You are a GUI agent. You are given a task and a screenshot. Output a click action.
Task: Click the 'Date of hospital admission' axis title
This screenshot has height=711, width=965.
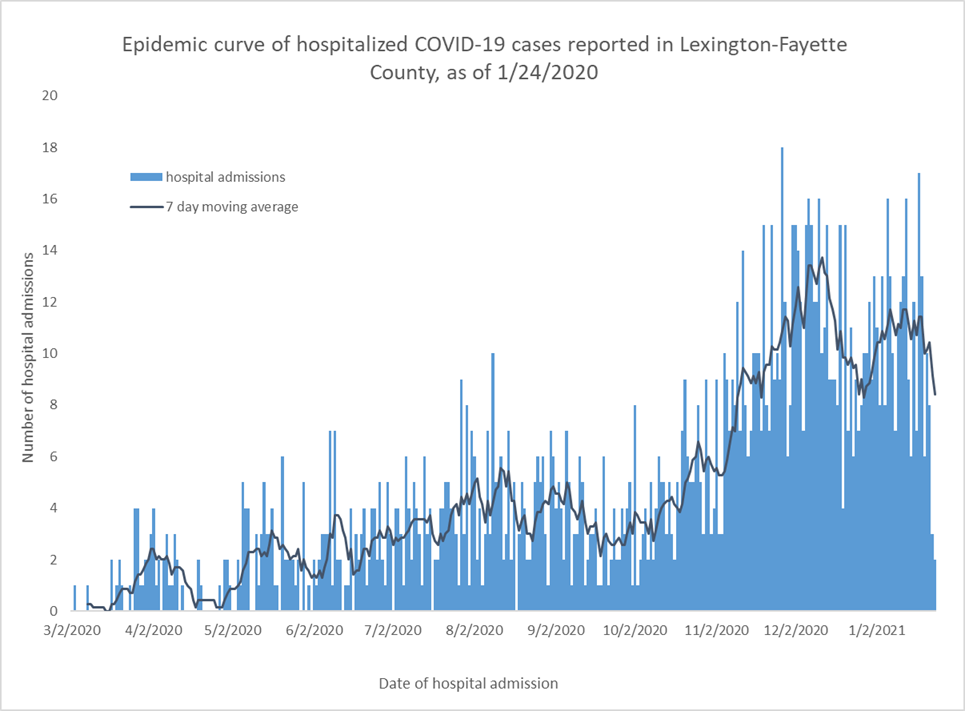pyautogui.click(x=468, y=683)
